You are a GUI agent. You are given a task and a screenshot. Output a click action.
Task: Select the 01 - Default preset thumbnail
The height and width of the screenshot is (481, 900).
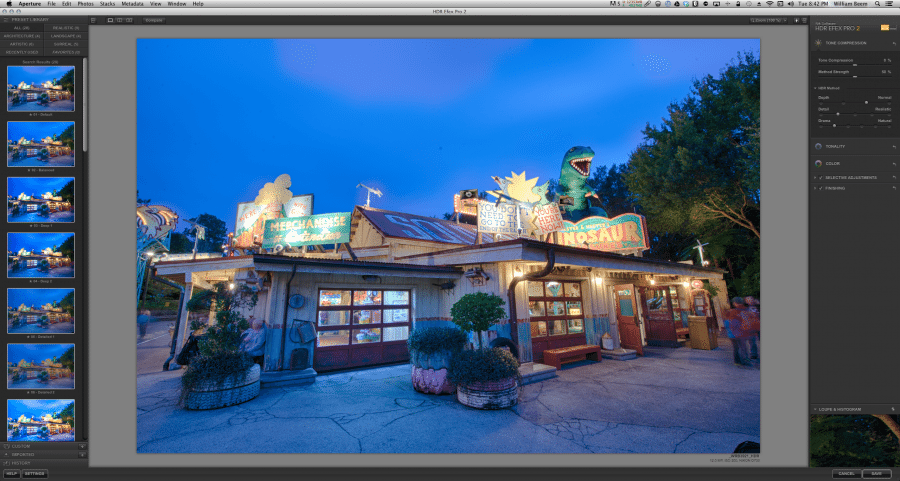point(41,88)
